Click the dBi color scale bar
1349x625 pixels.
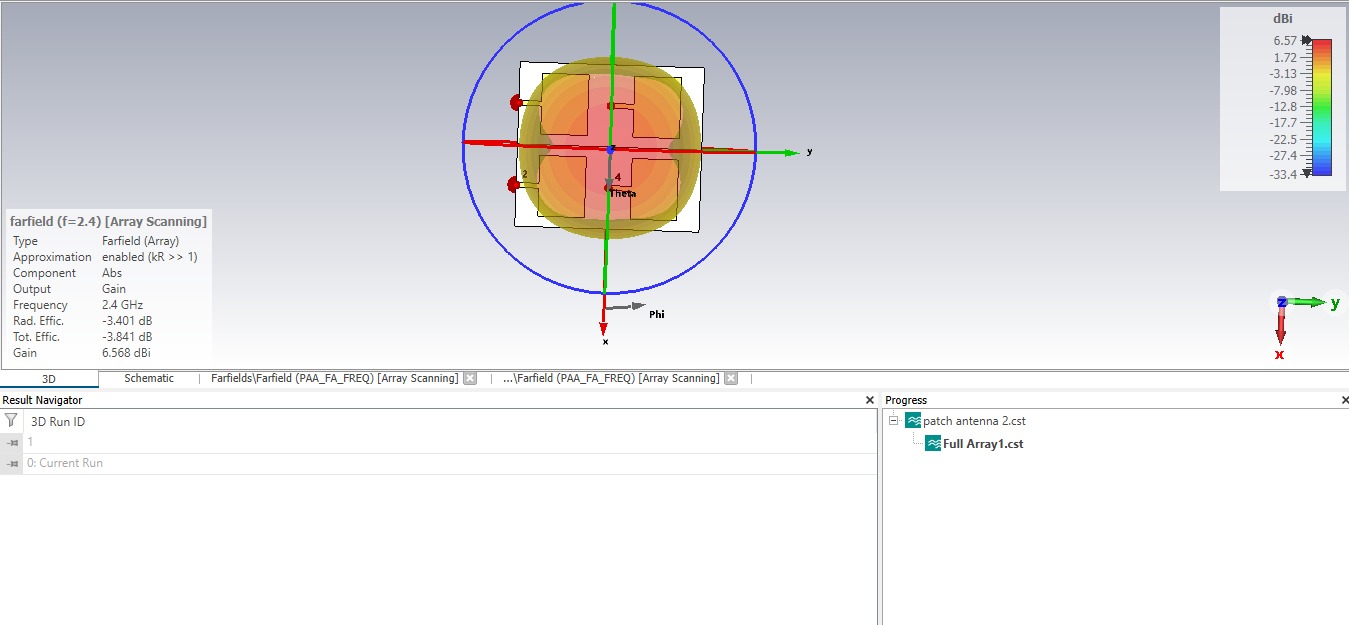coord(1322,107)
